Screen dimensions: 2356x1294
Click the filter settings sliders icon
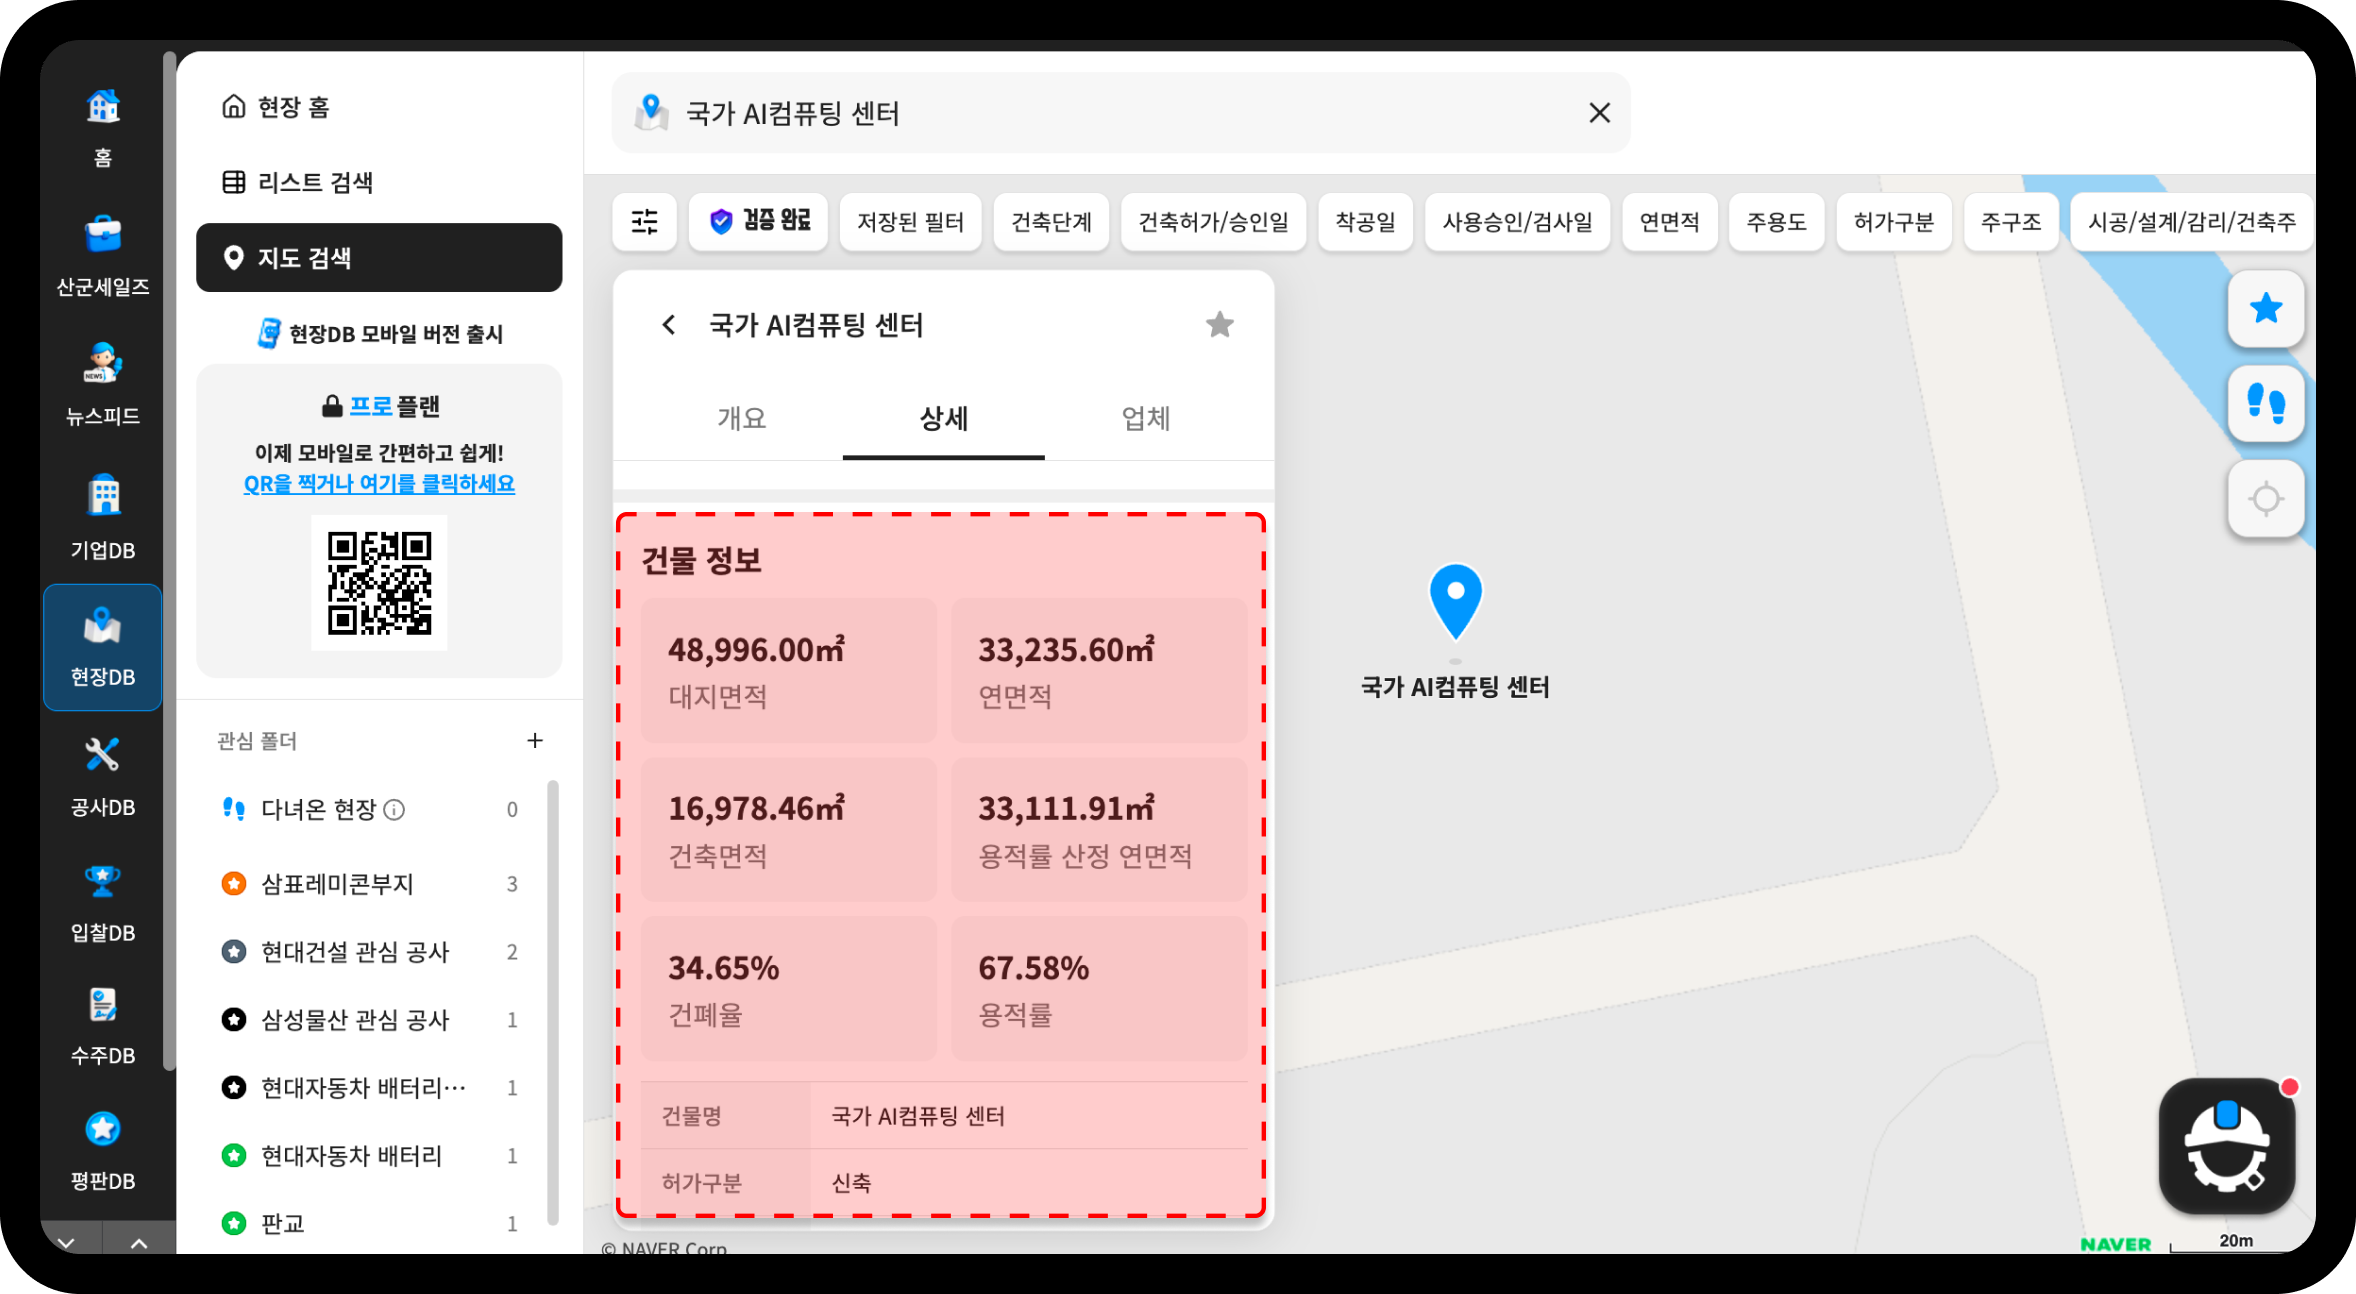[645, 221]
